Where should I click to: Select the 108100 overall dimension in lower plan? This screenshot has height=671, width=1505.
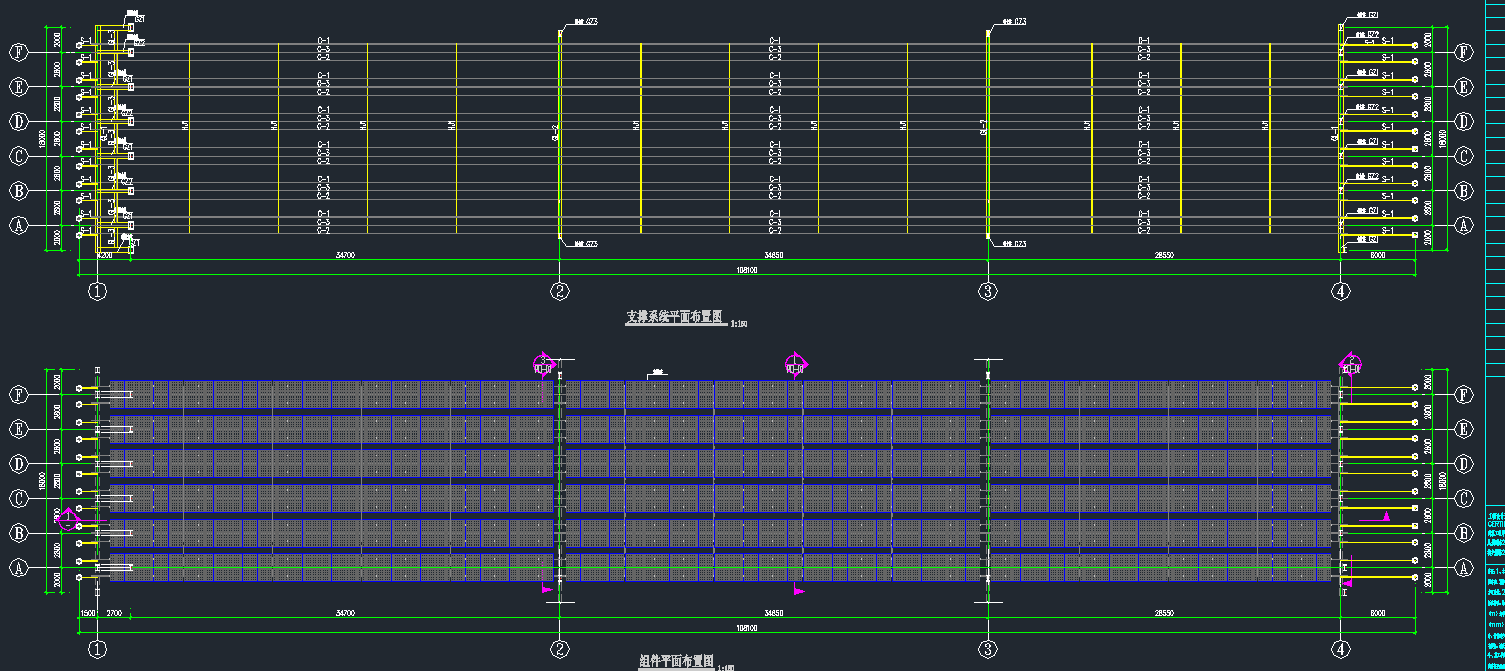click(x=745, y=628)
